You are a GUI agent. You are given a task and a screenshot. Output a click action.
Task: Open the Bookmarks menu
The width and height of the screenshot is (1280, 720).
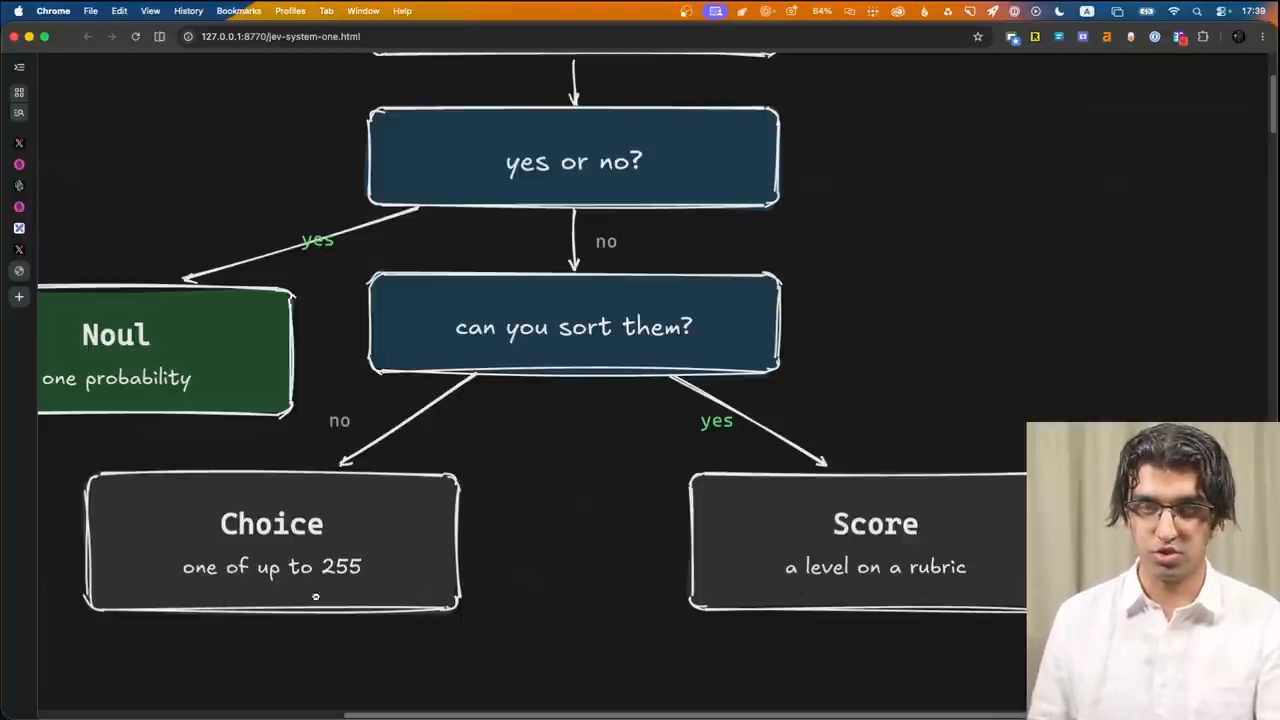238,11
